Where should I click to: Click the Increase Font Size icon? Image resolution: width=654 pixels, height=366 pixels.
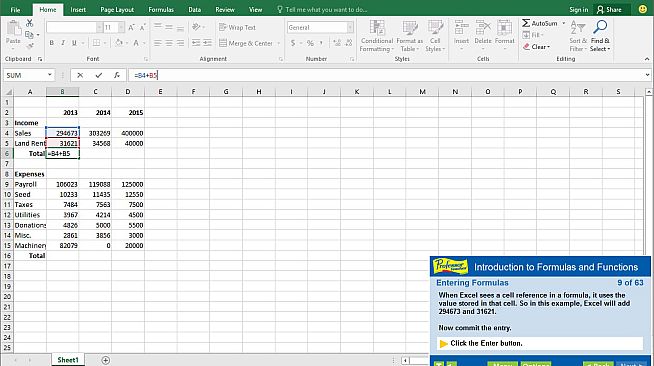coord(131,28)
